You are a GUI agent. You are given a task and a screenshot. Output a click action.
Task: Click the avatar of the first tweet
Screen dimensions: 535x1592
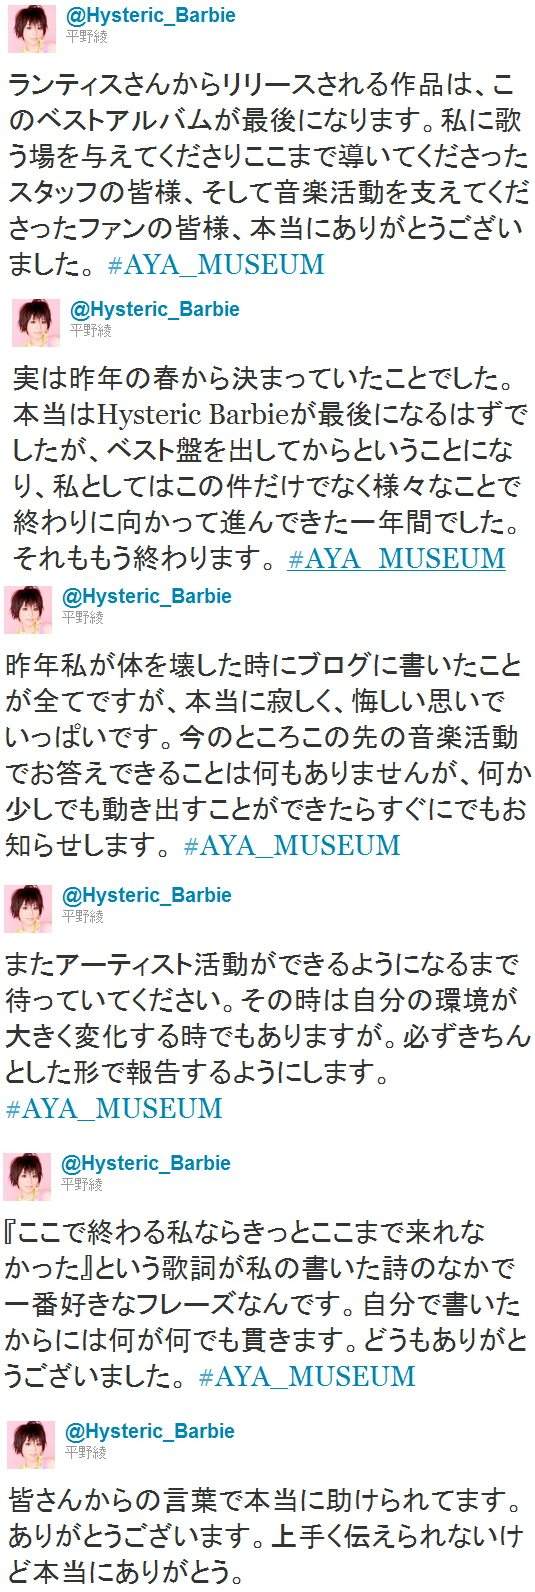(32, 26)
